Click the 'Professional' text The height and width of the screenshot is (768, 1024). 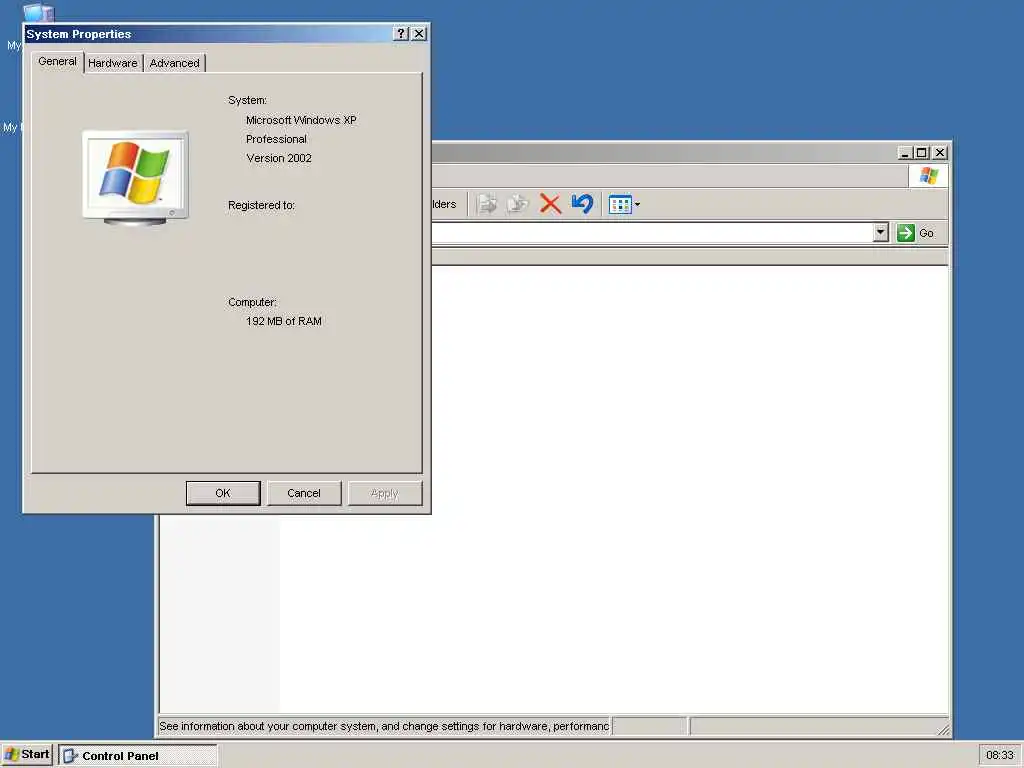coord(276,139)
